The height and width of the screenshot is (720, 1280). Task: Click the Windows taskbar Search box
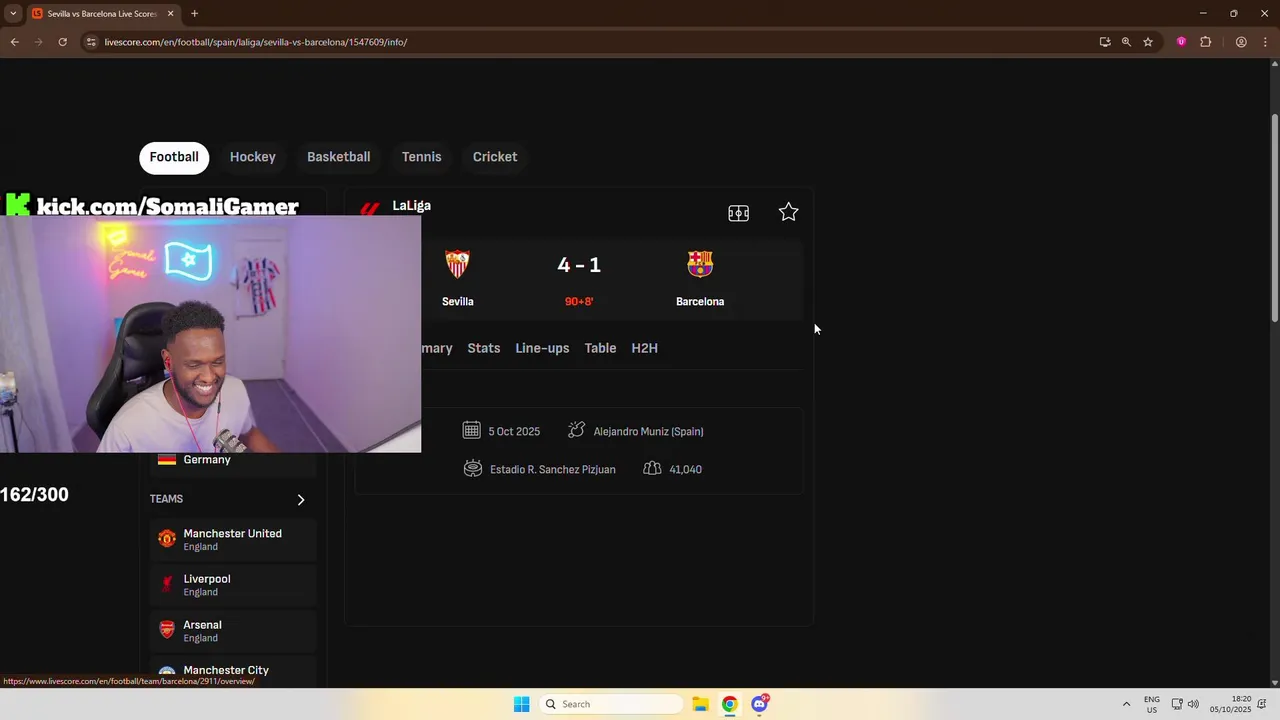(x=612, y=704)
